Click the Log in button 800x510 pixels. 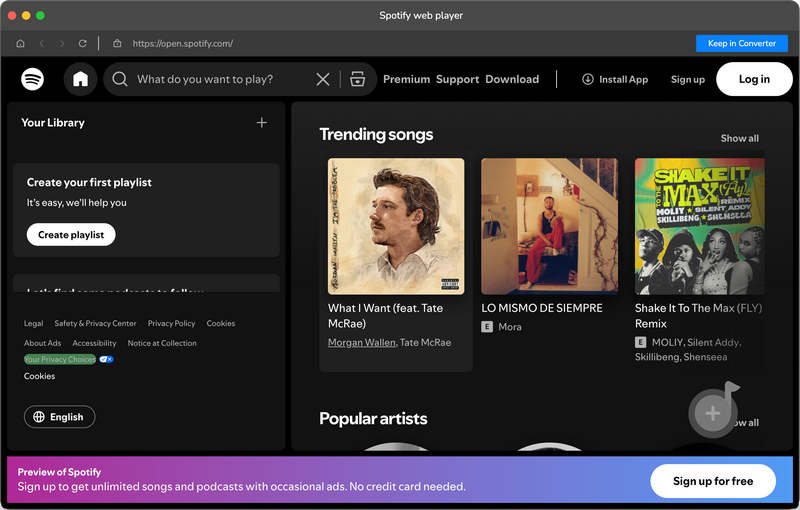pyautogui.click(x=754, y=79)
